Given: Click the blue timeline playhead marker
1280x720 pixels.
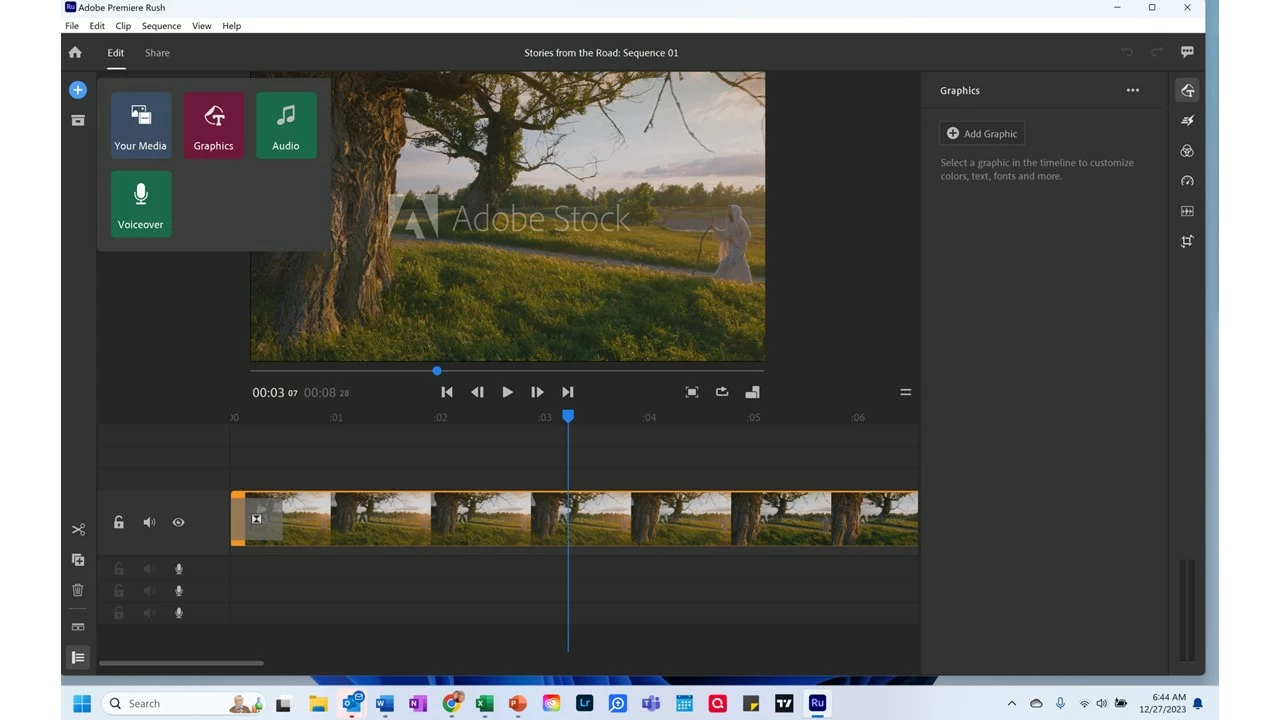Looking at the screenshot, I should [x=568, y=416].
